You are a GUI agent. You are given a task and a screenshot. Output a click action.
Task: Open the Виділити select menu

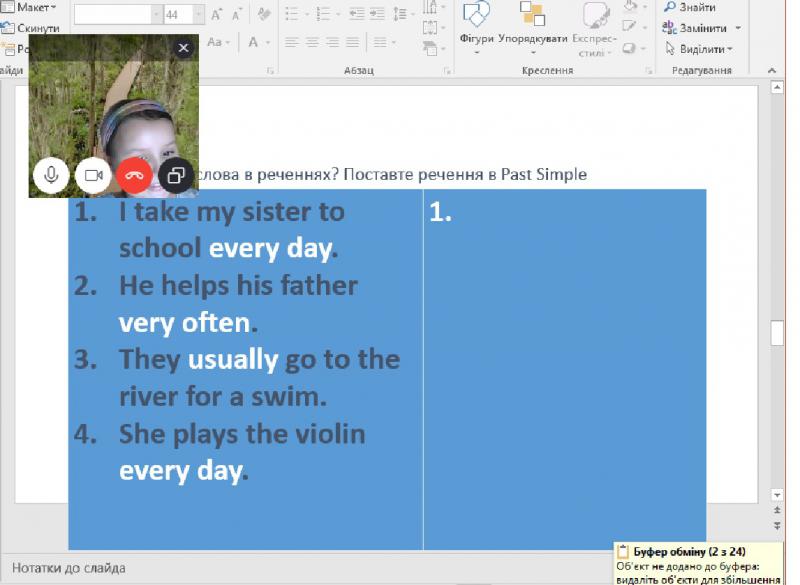point(699,49)
